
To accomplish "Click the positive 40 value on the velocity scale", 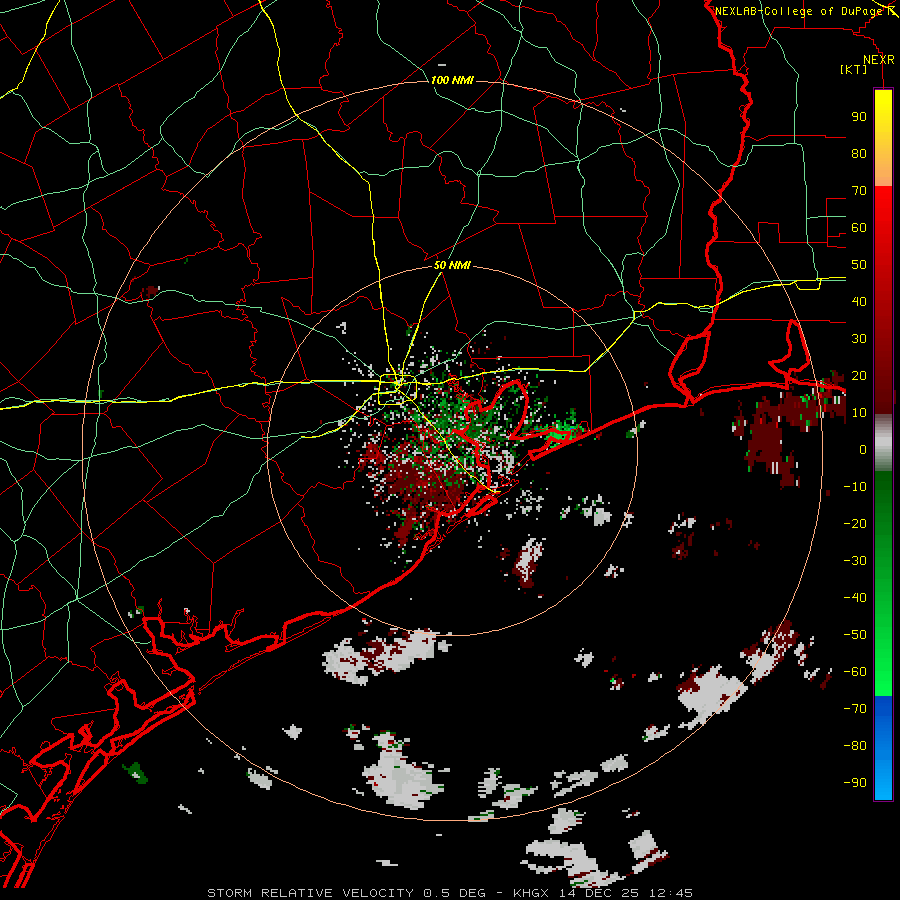I will 859,301.
